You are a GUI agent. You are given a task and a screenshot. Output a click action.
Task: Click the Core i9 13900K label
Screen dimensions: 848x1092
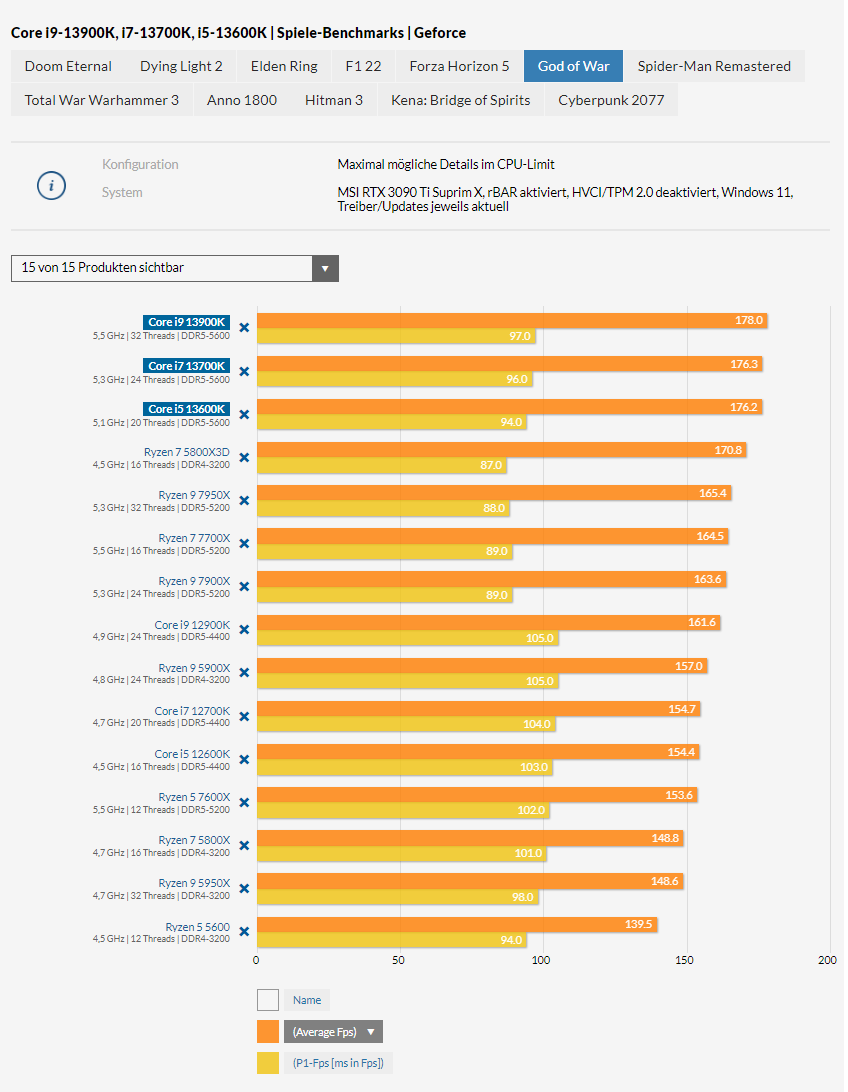[187, 322]
